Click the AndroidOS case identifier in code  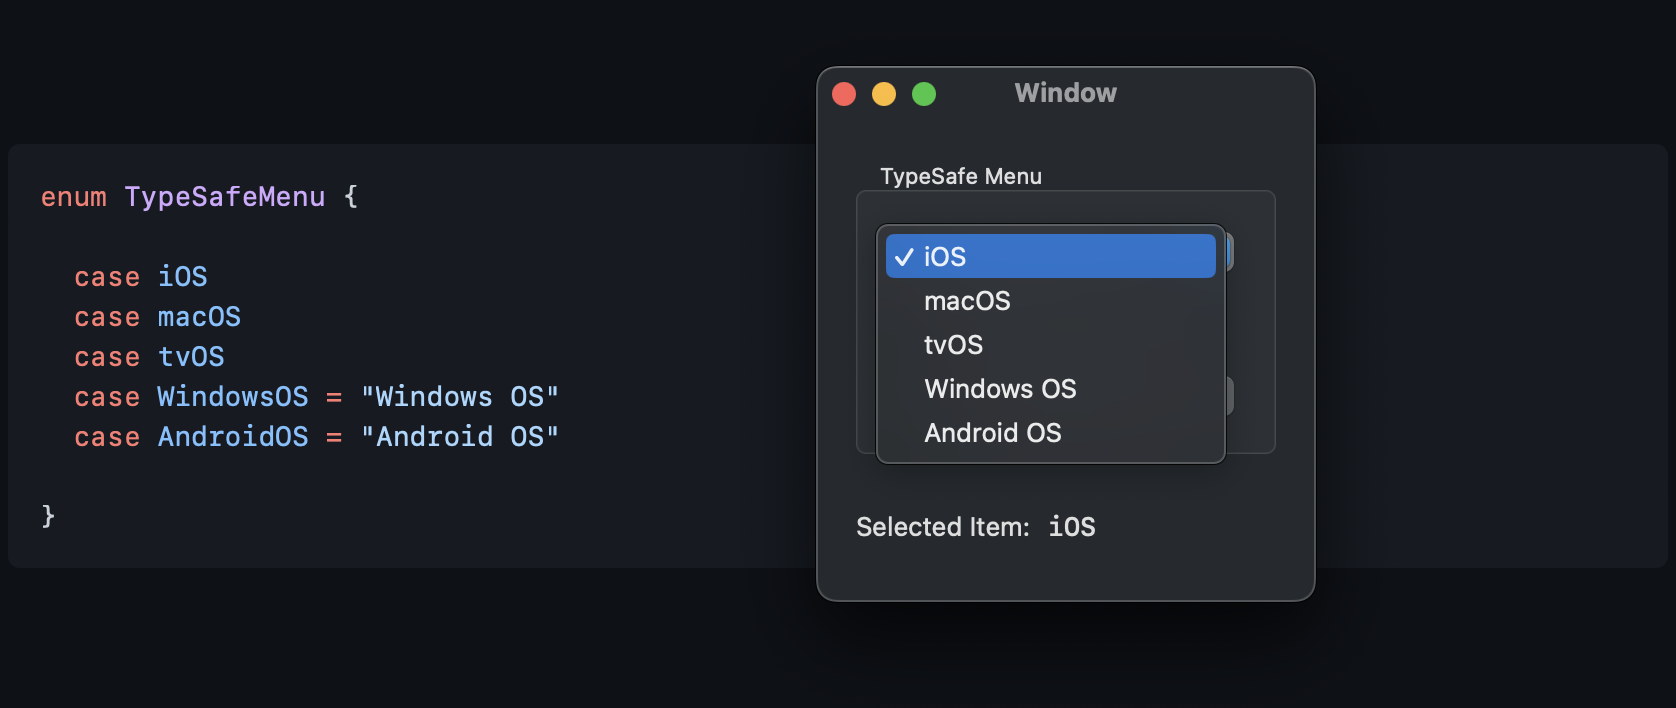point(233,437)
